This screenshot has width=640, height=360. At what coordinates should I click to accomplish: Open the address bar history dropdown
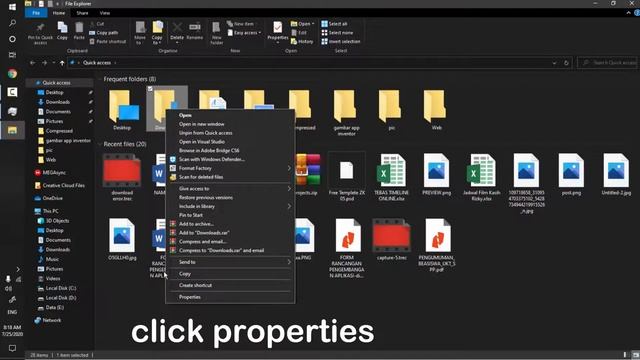(554, 63)
